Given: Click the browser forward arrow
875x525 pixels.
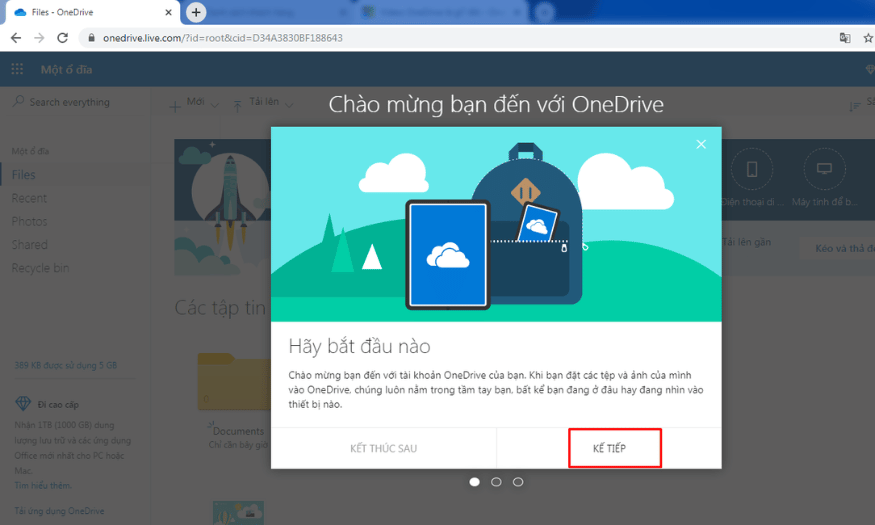Looking at the screenshot, I should tap(39, 38).
